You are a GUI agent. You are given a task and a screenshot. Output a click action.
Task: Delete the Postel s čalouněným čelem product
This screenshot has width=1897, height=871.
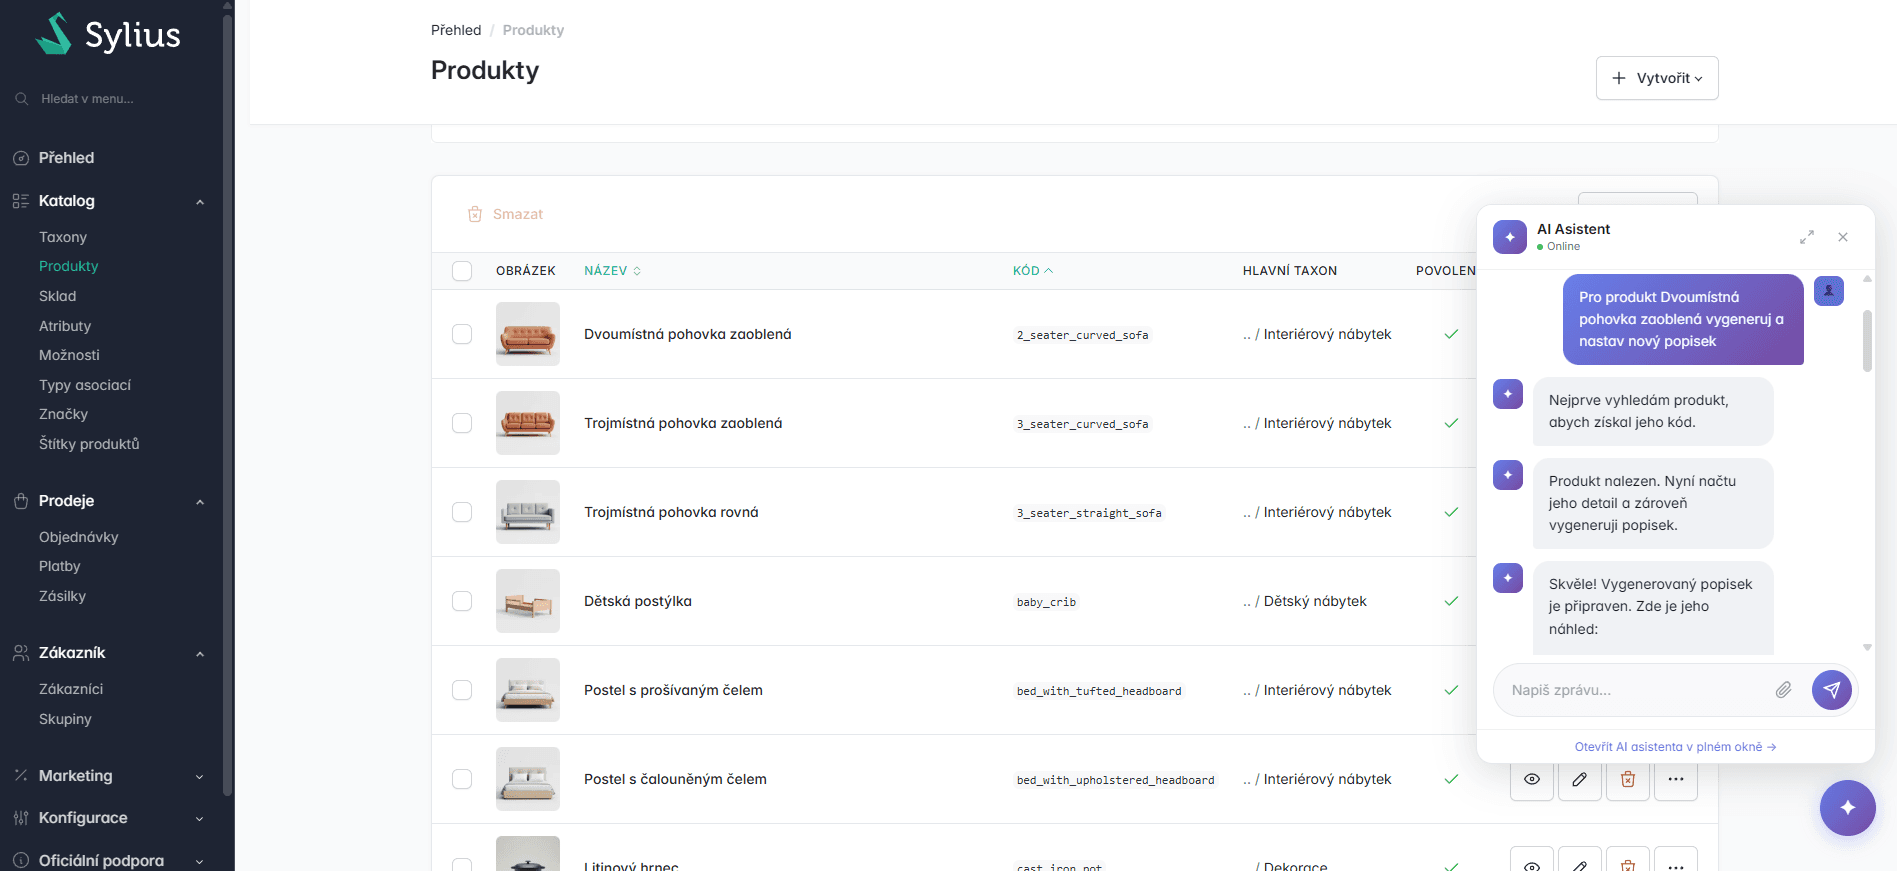[x=1627, y=779]
